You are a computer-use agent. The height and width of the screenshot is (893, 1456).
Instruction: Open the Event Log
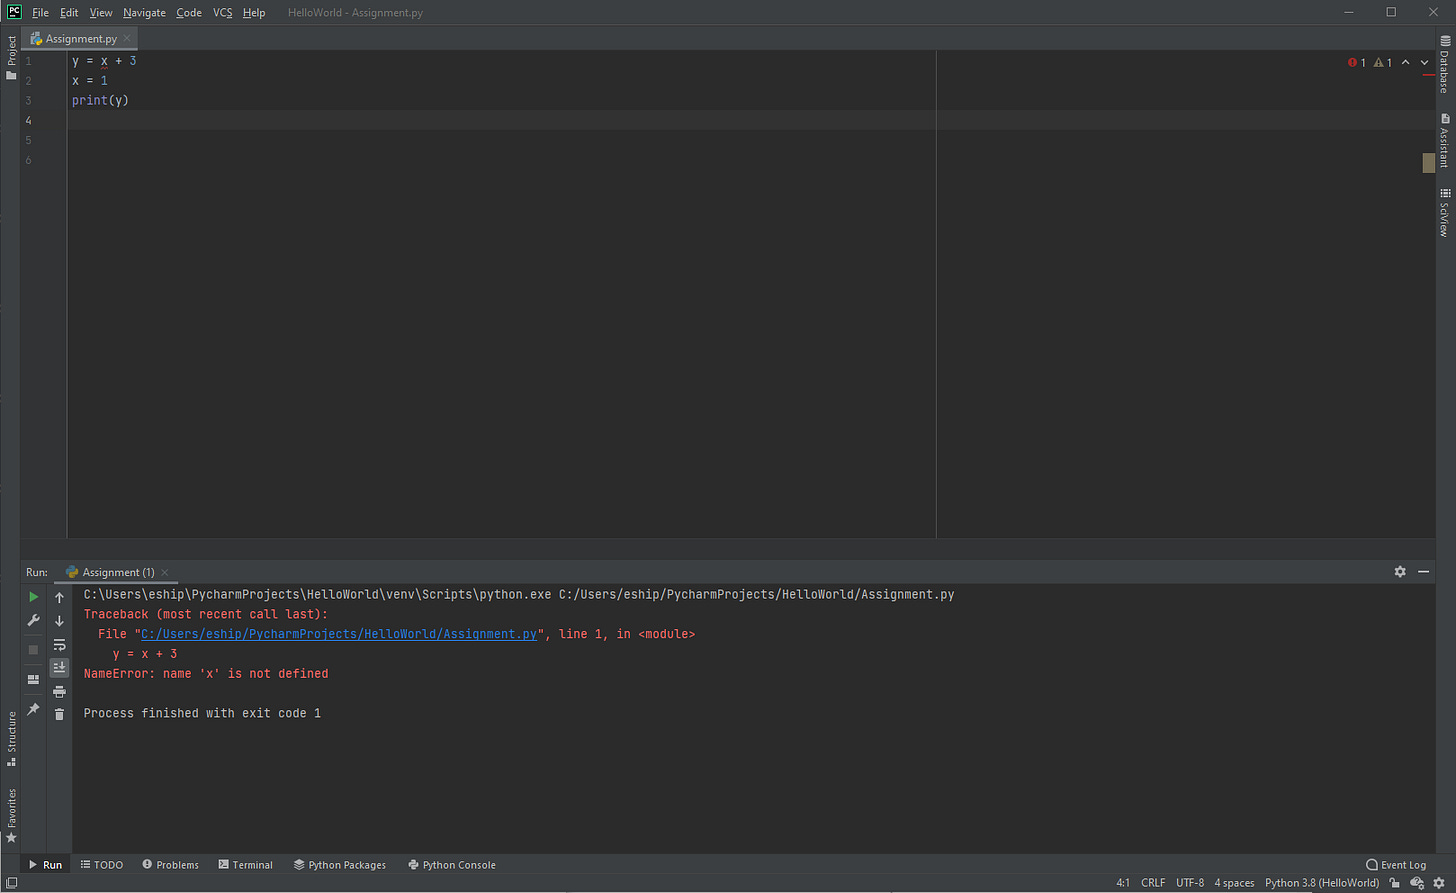point(1396,865)
